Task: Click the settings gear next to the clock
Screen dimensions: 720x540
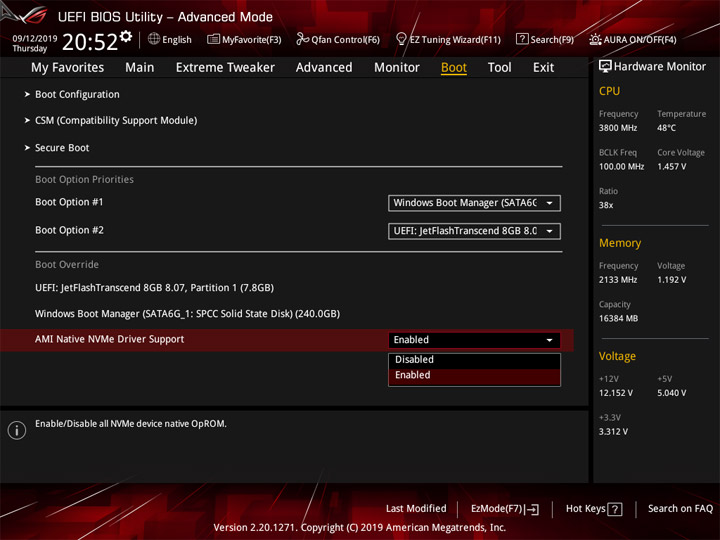Action: (126, 36)
